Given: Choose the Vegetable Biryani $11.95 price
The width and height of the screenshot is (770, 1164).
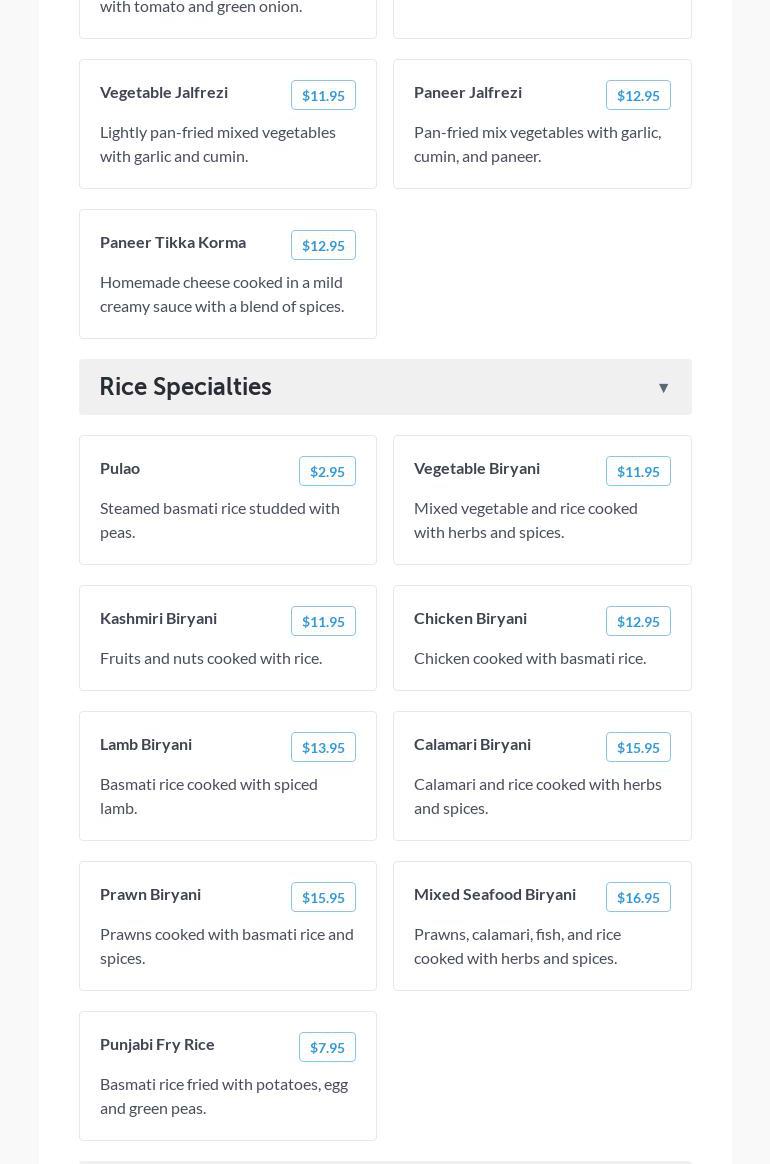Looking at the screenshot, I should coord(638,472).
